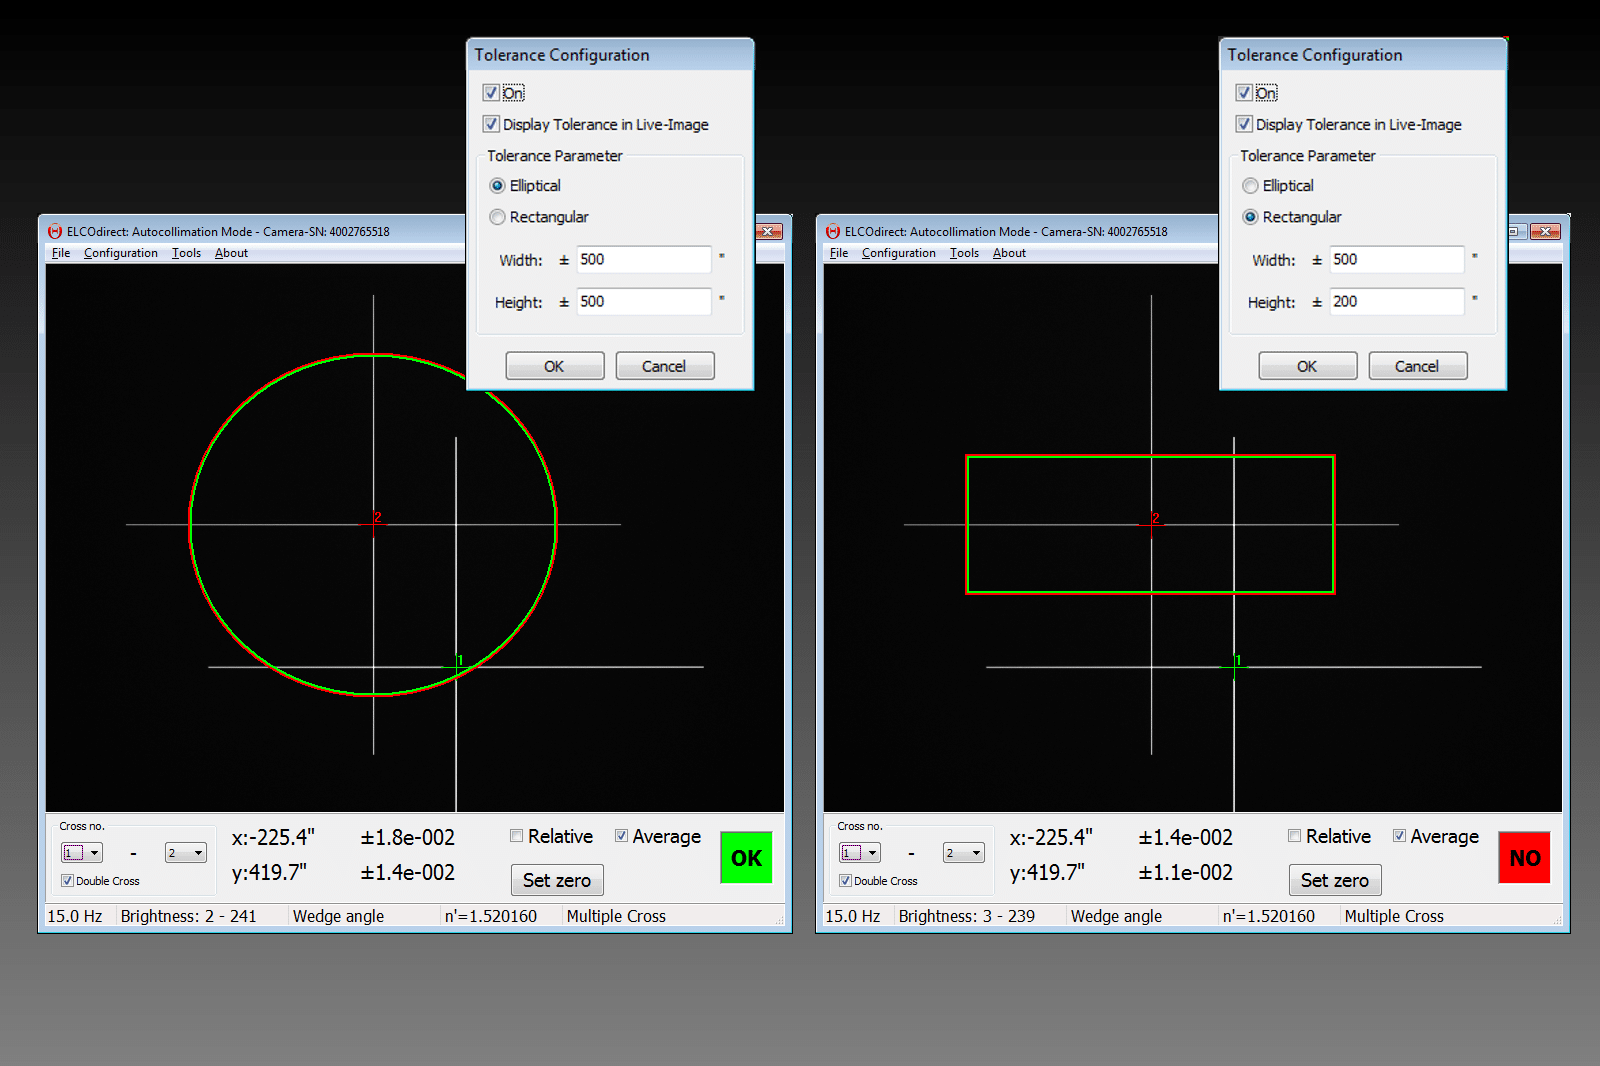This screenshot has height=1066, width=1600.
Task: Click Set zero button in right window
Action: (1335, 880)
